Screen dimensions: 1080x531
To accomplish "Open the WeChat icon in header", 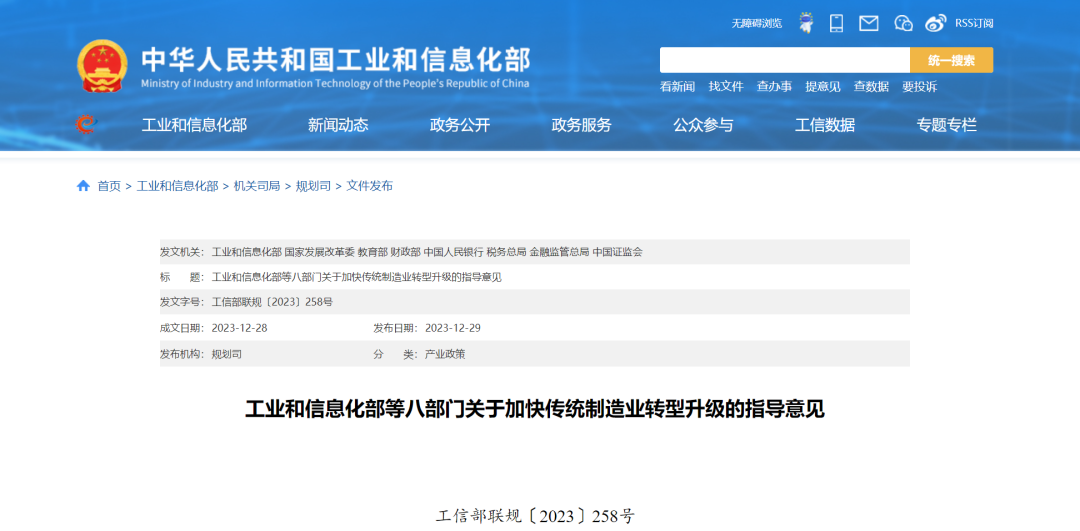I will coord(903,23).
